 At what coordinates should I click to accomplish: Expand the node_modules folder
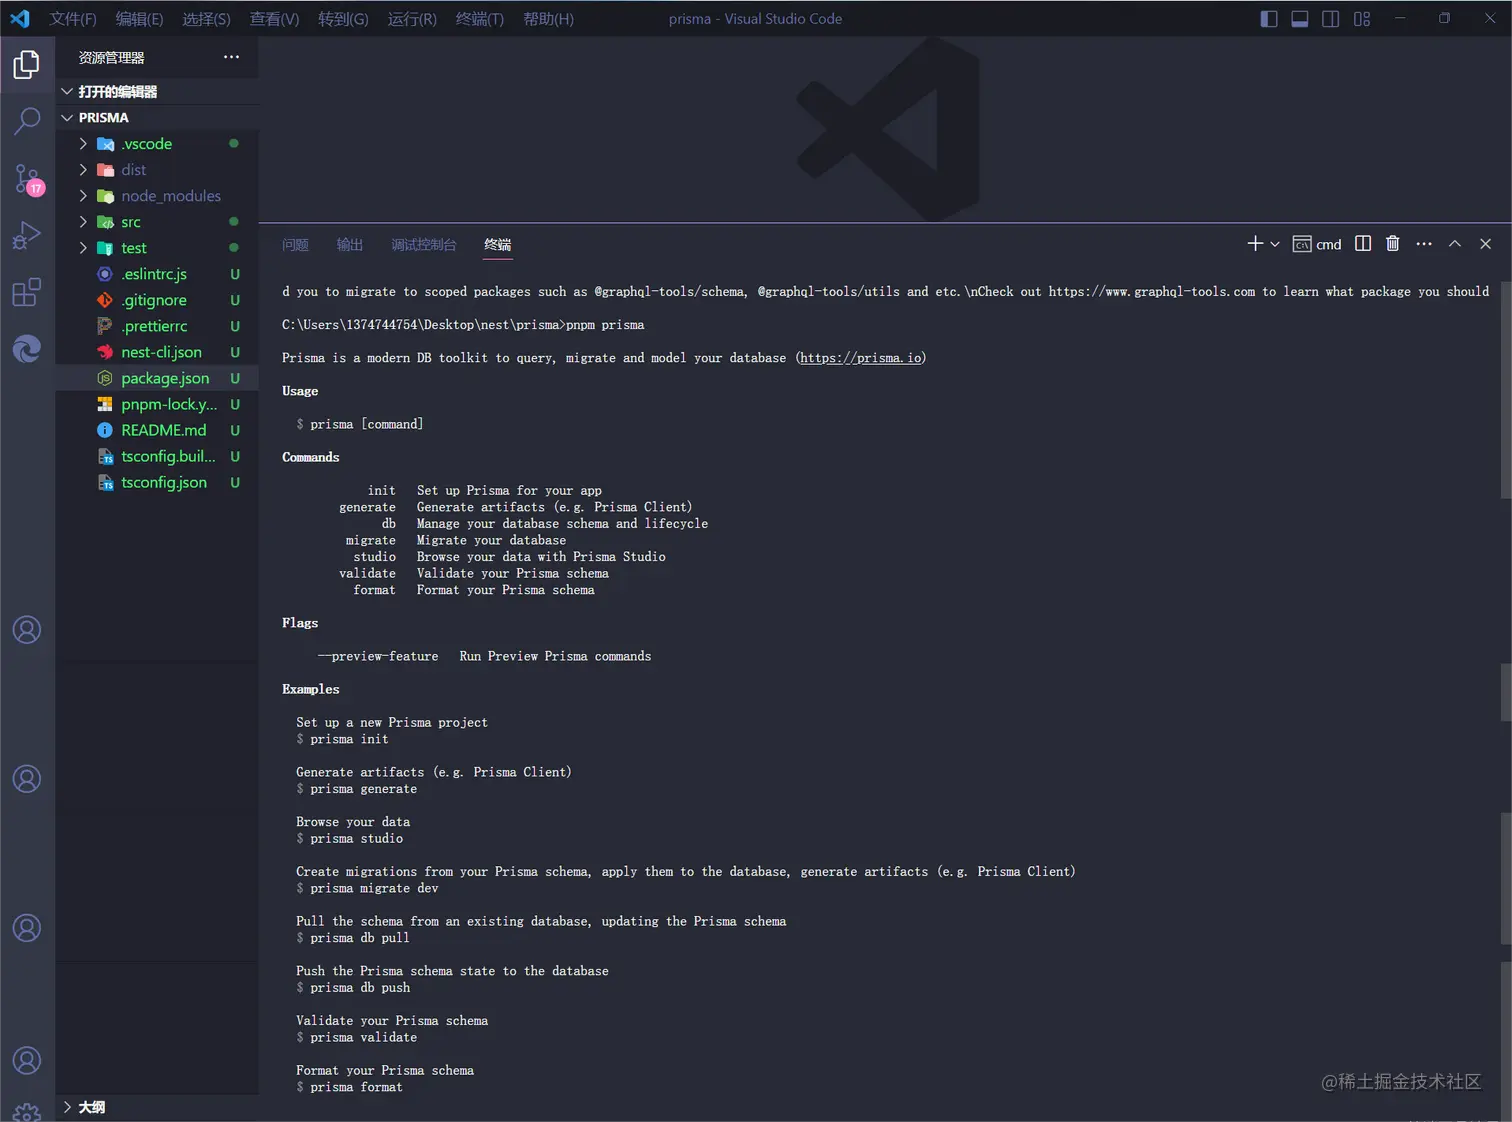coord(157,196)
